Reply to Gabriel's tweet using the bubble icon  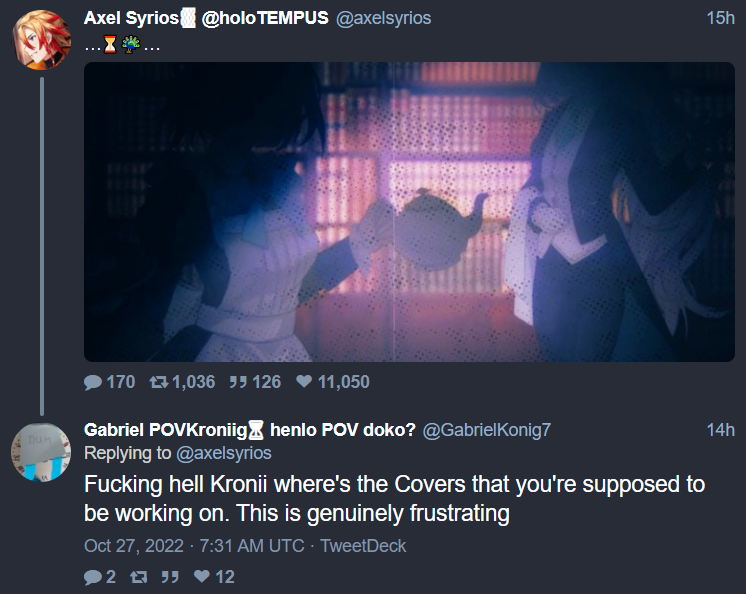pos(93,577)
